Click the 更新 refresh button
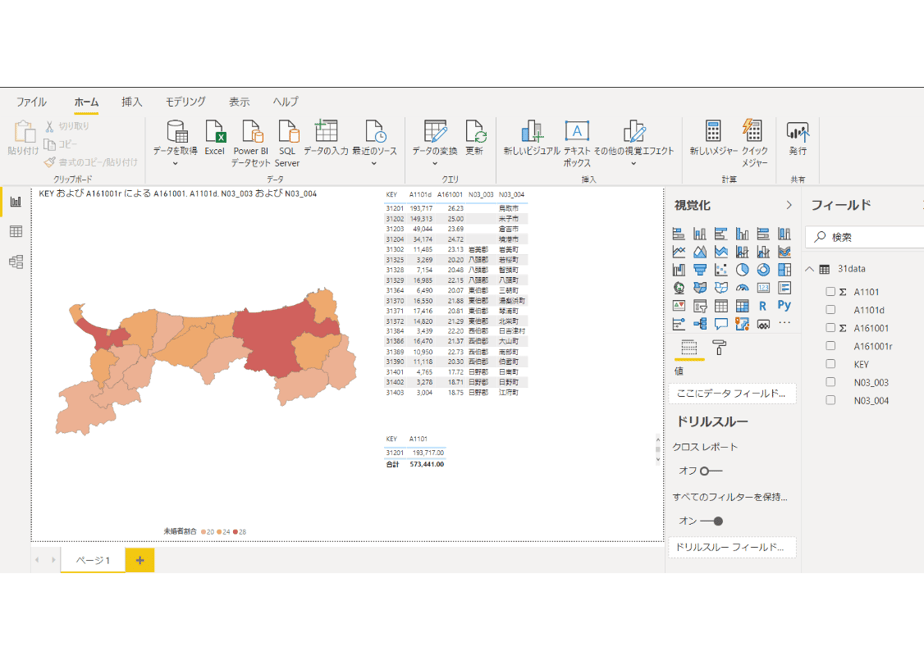The image size is (924, 660). click(474, 138)
